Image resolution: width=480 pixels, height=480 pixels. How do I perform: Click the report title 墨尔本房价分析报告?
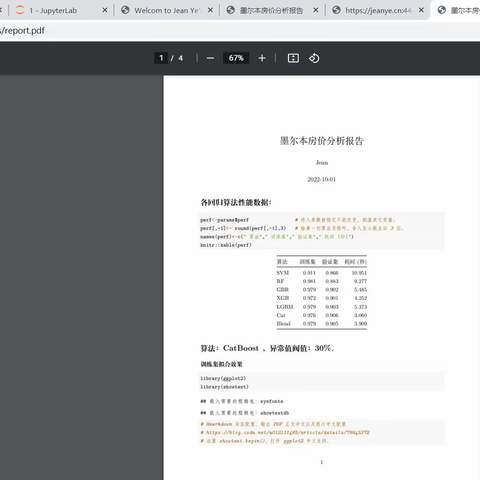322,141
